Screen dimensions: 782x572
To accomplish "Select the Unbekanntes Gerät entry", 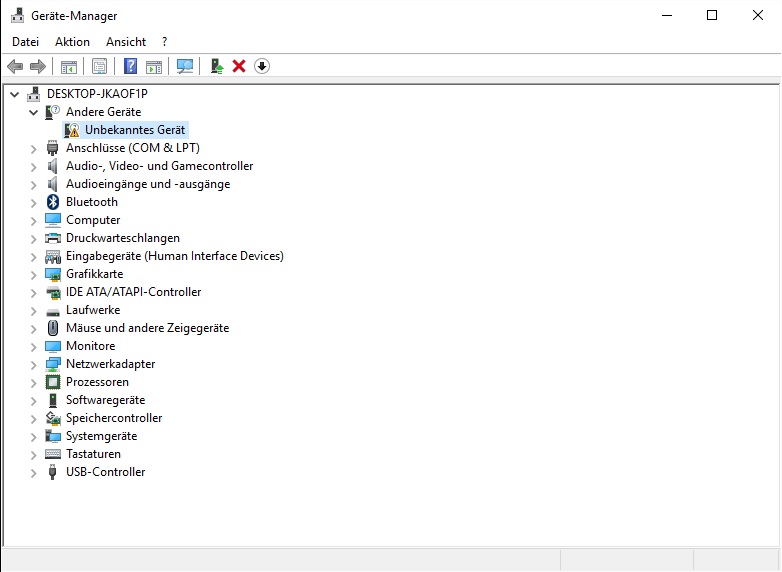I will pos(135,130).
